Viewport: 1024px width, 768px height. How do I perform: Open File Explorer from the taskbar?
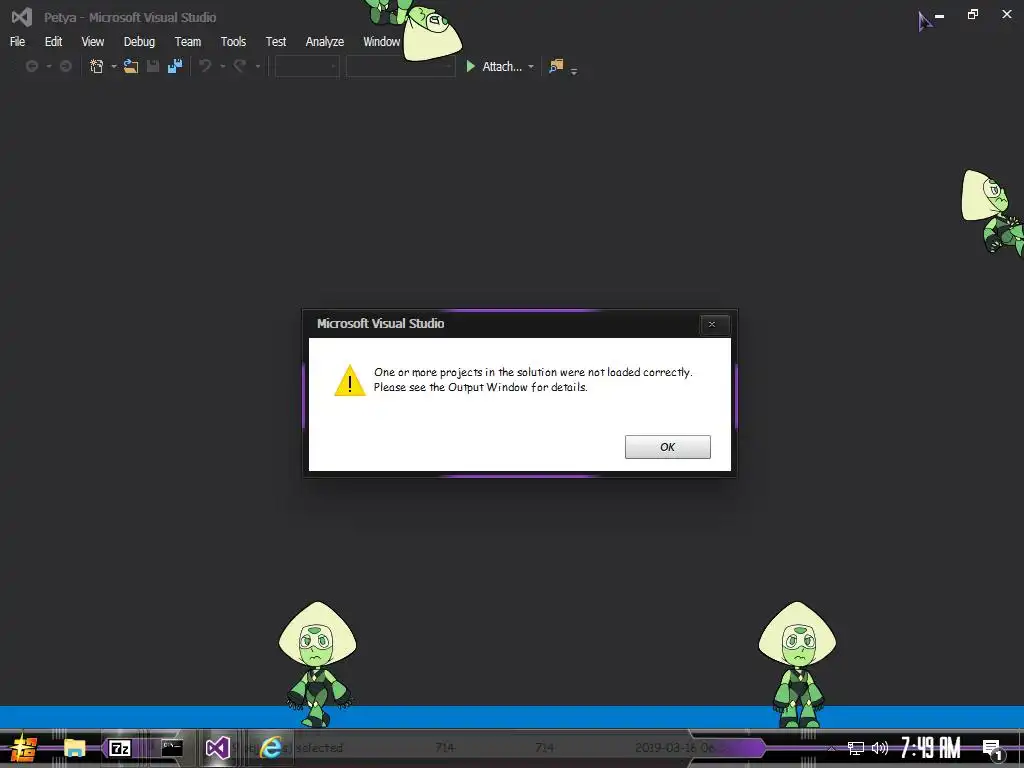tap(74, 748)
